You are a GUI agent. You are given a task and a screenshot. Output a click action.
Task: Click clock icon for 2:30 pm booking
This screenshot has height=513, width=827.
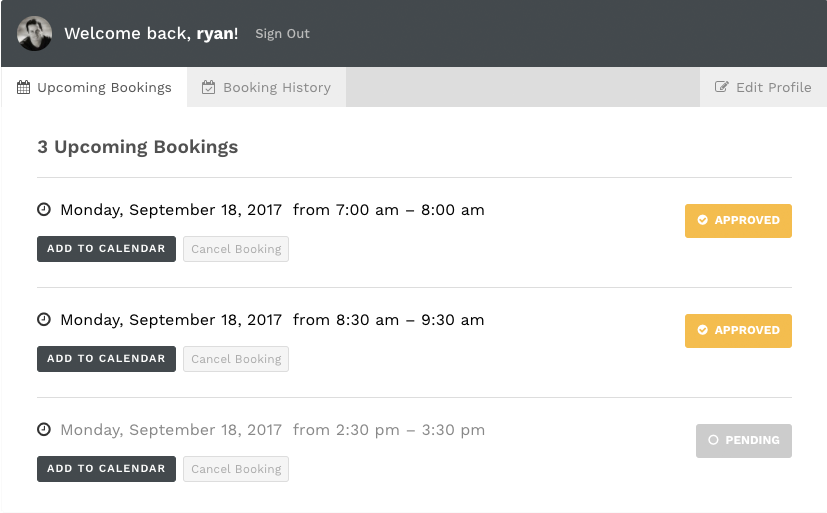tap(44, 430)
